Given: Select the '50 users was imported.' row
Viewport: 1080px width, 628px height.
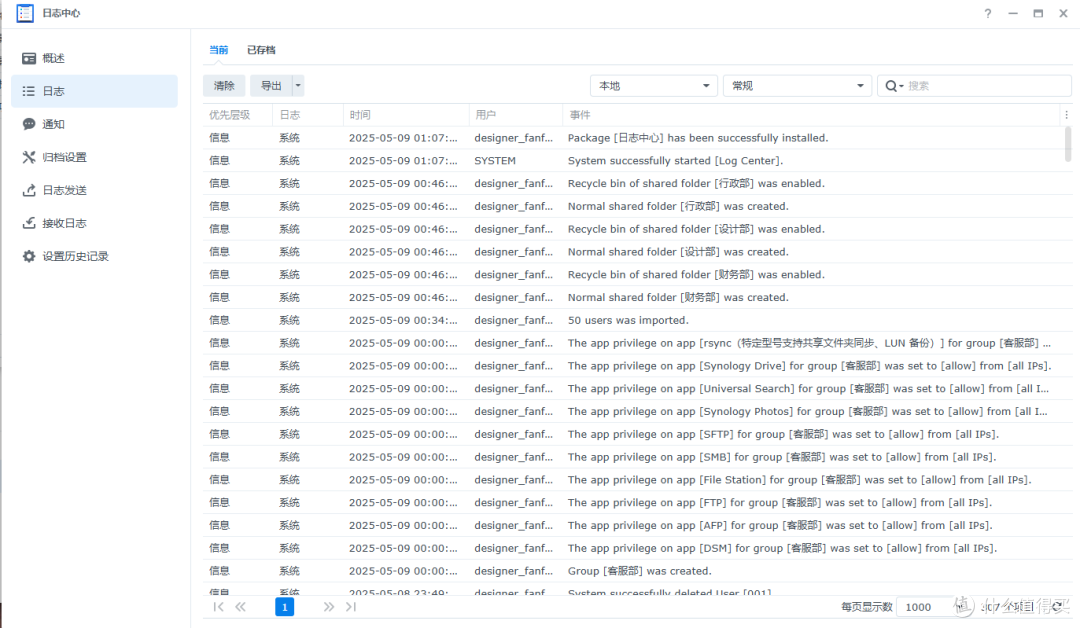Looking at the screenshot, I should tap(638, 320).
